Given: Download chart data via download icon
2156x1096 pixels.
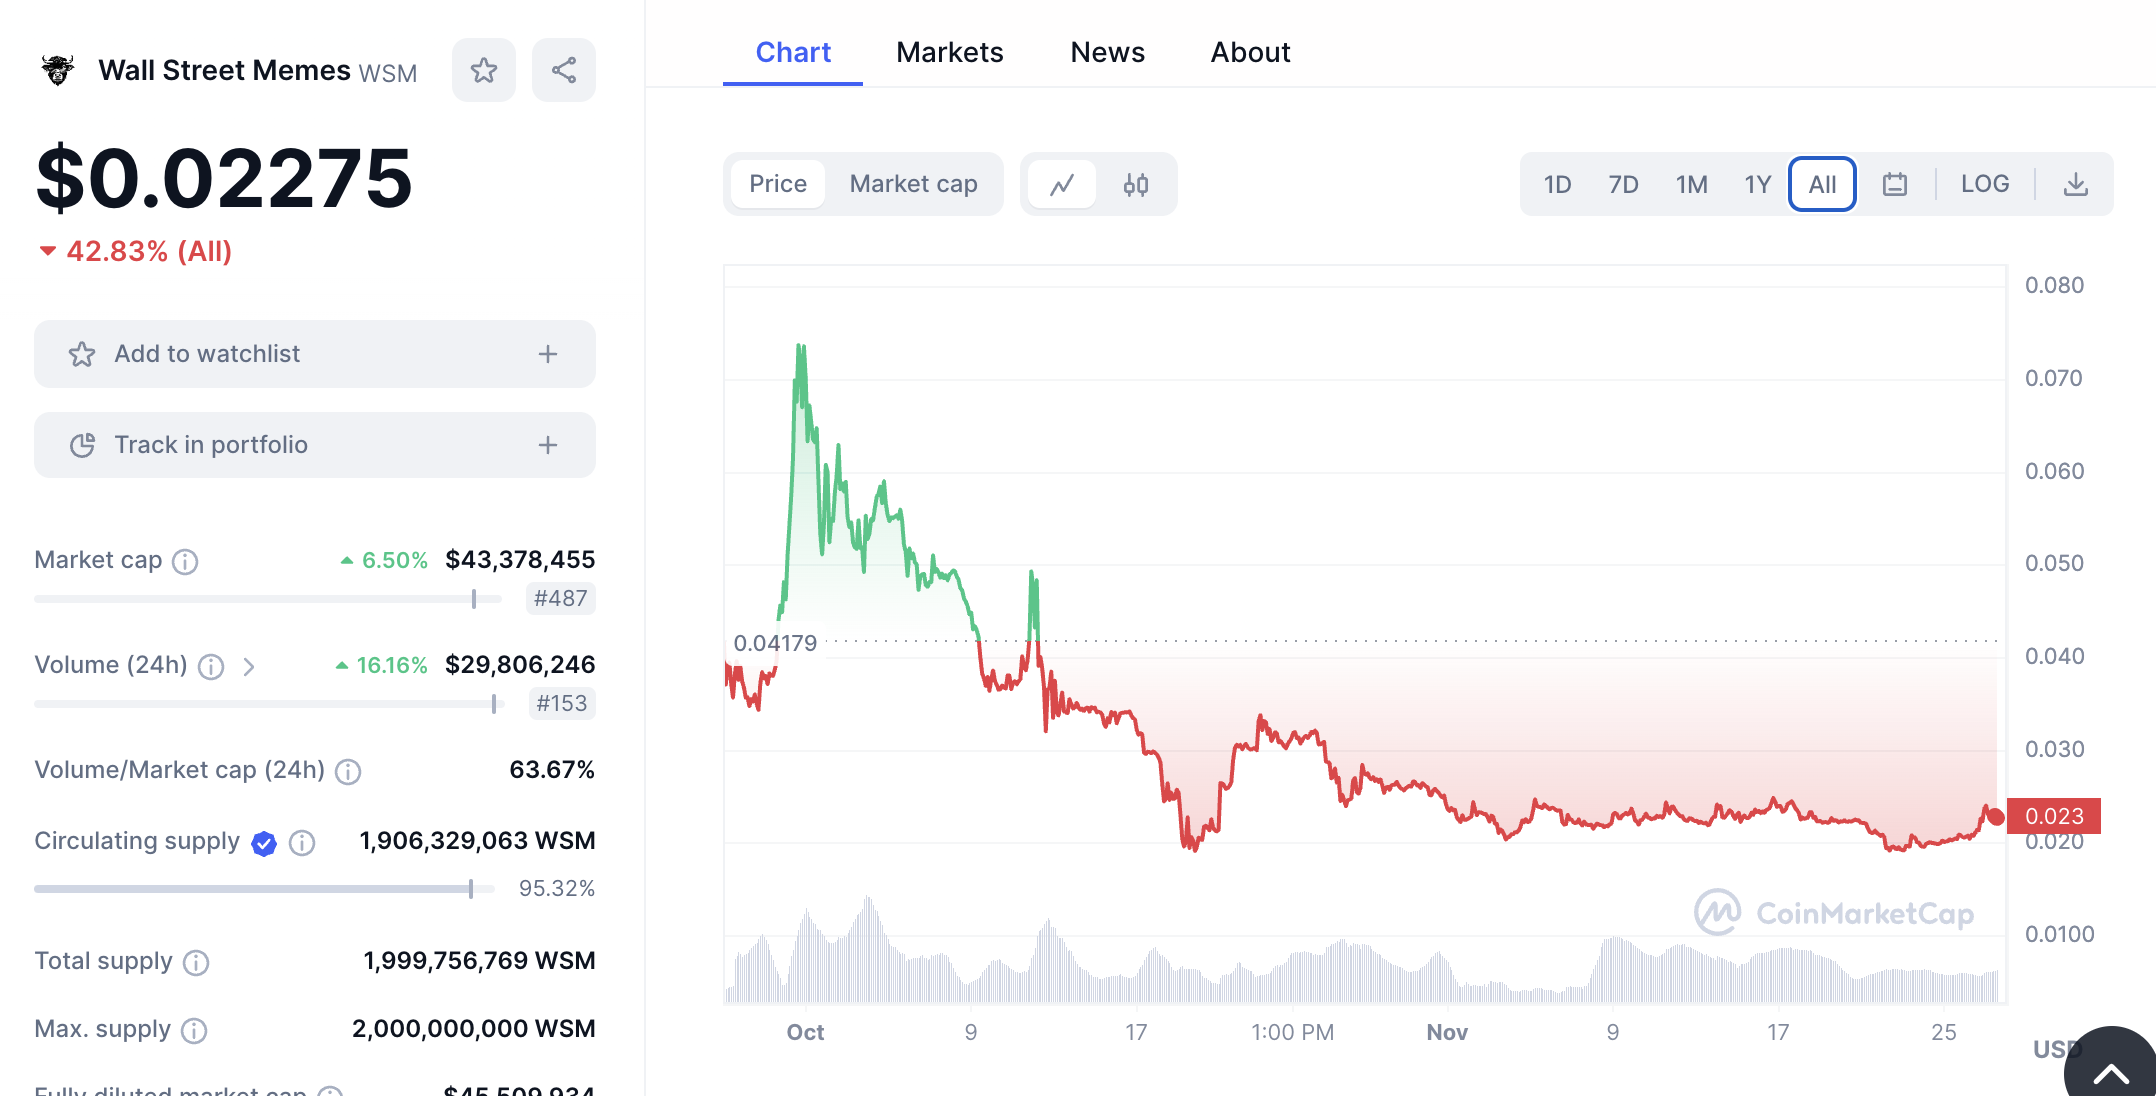Looking at the screenshot, I should coord(2076,184).
